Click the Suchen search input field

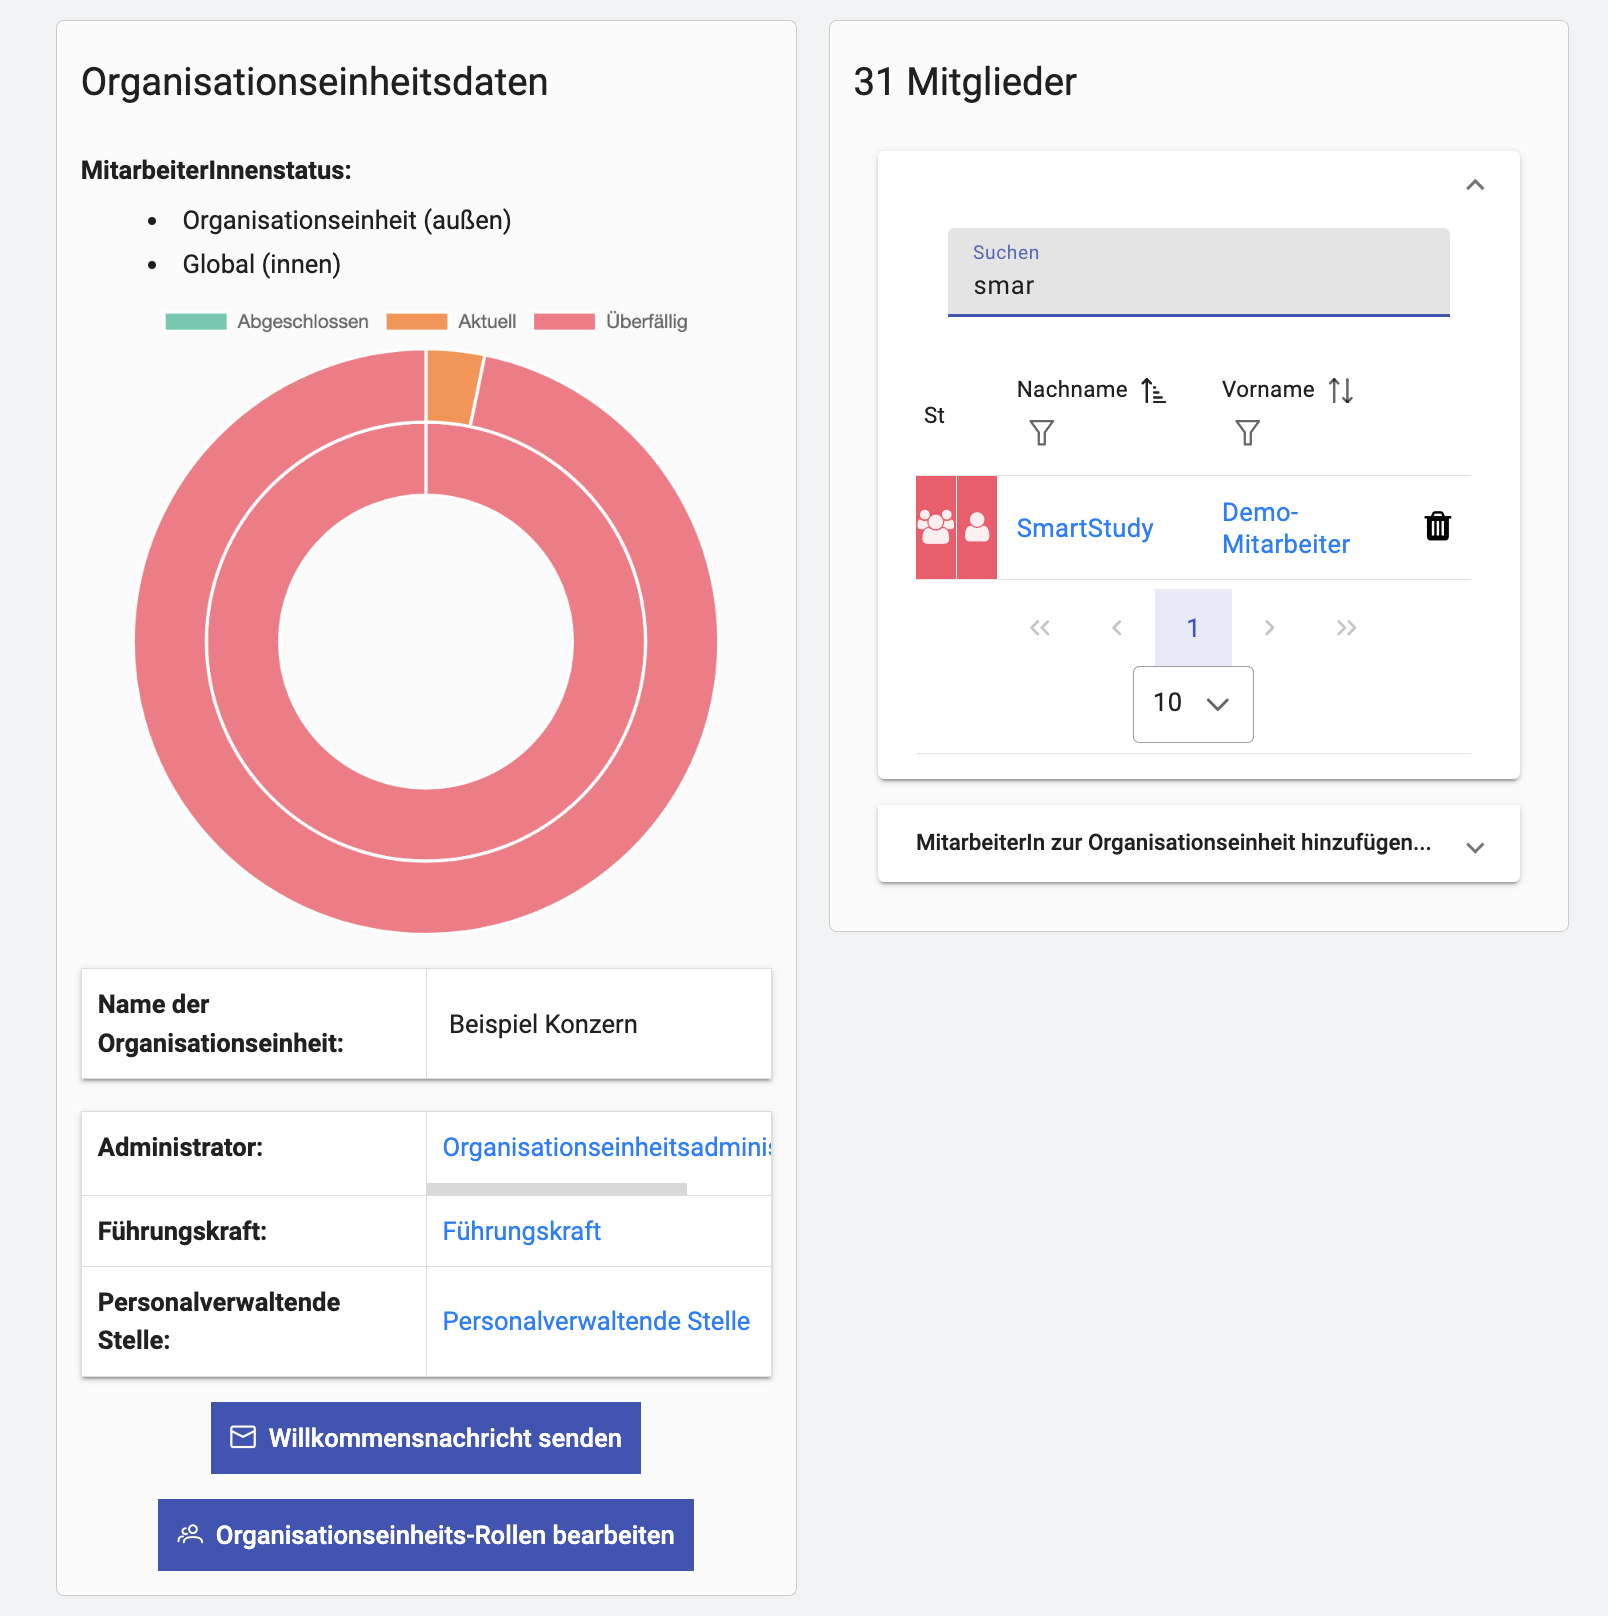(1198, 285)
